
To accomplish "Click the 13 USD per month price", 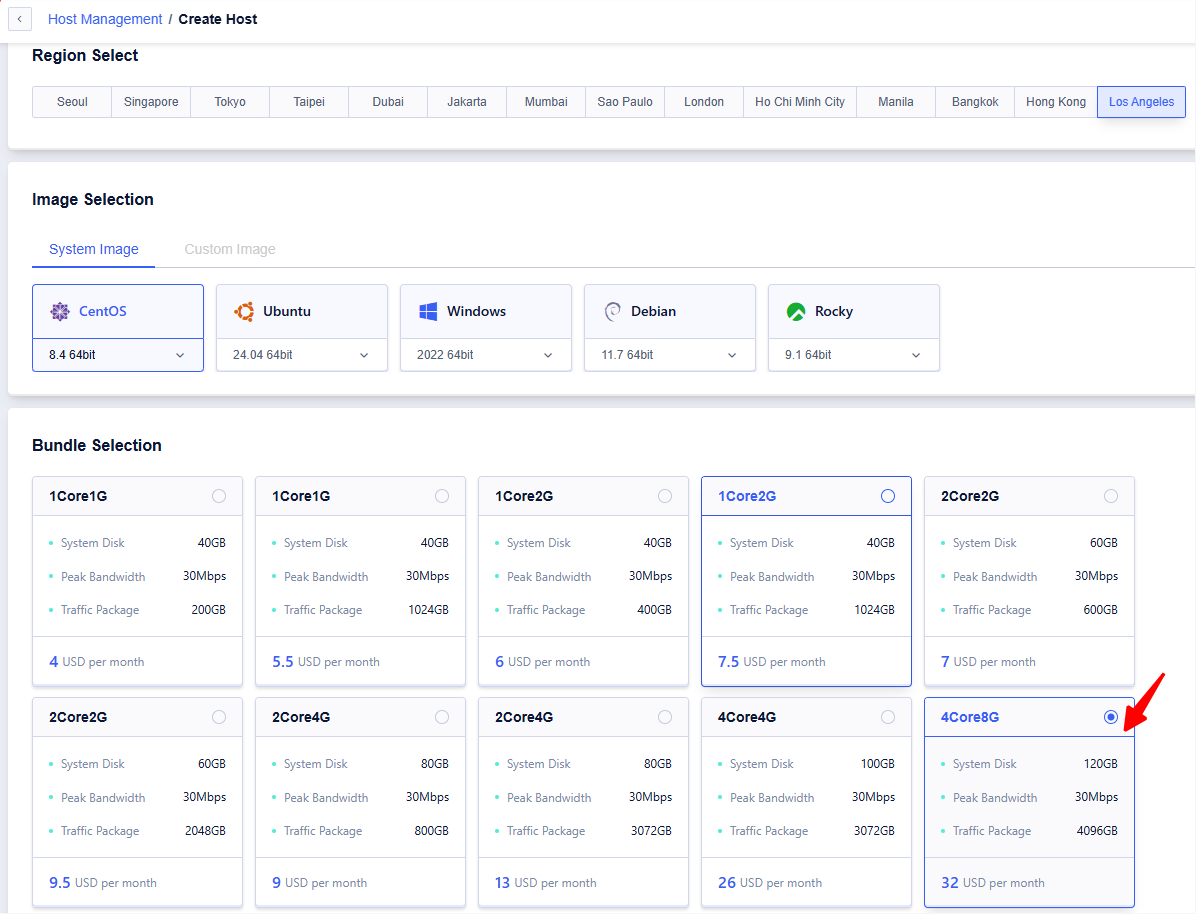I will tap(545, 883).
